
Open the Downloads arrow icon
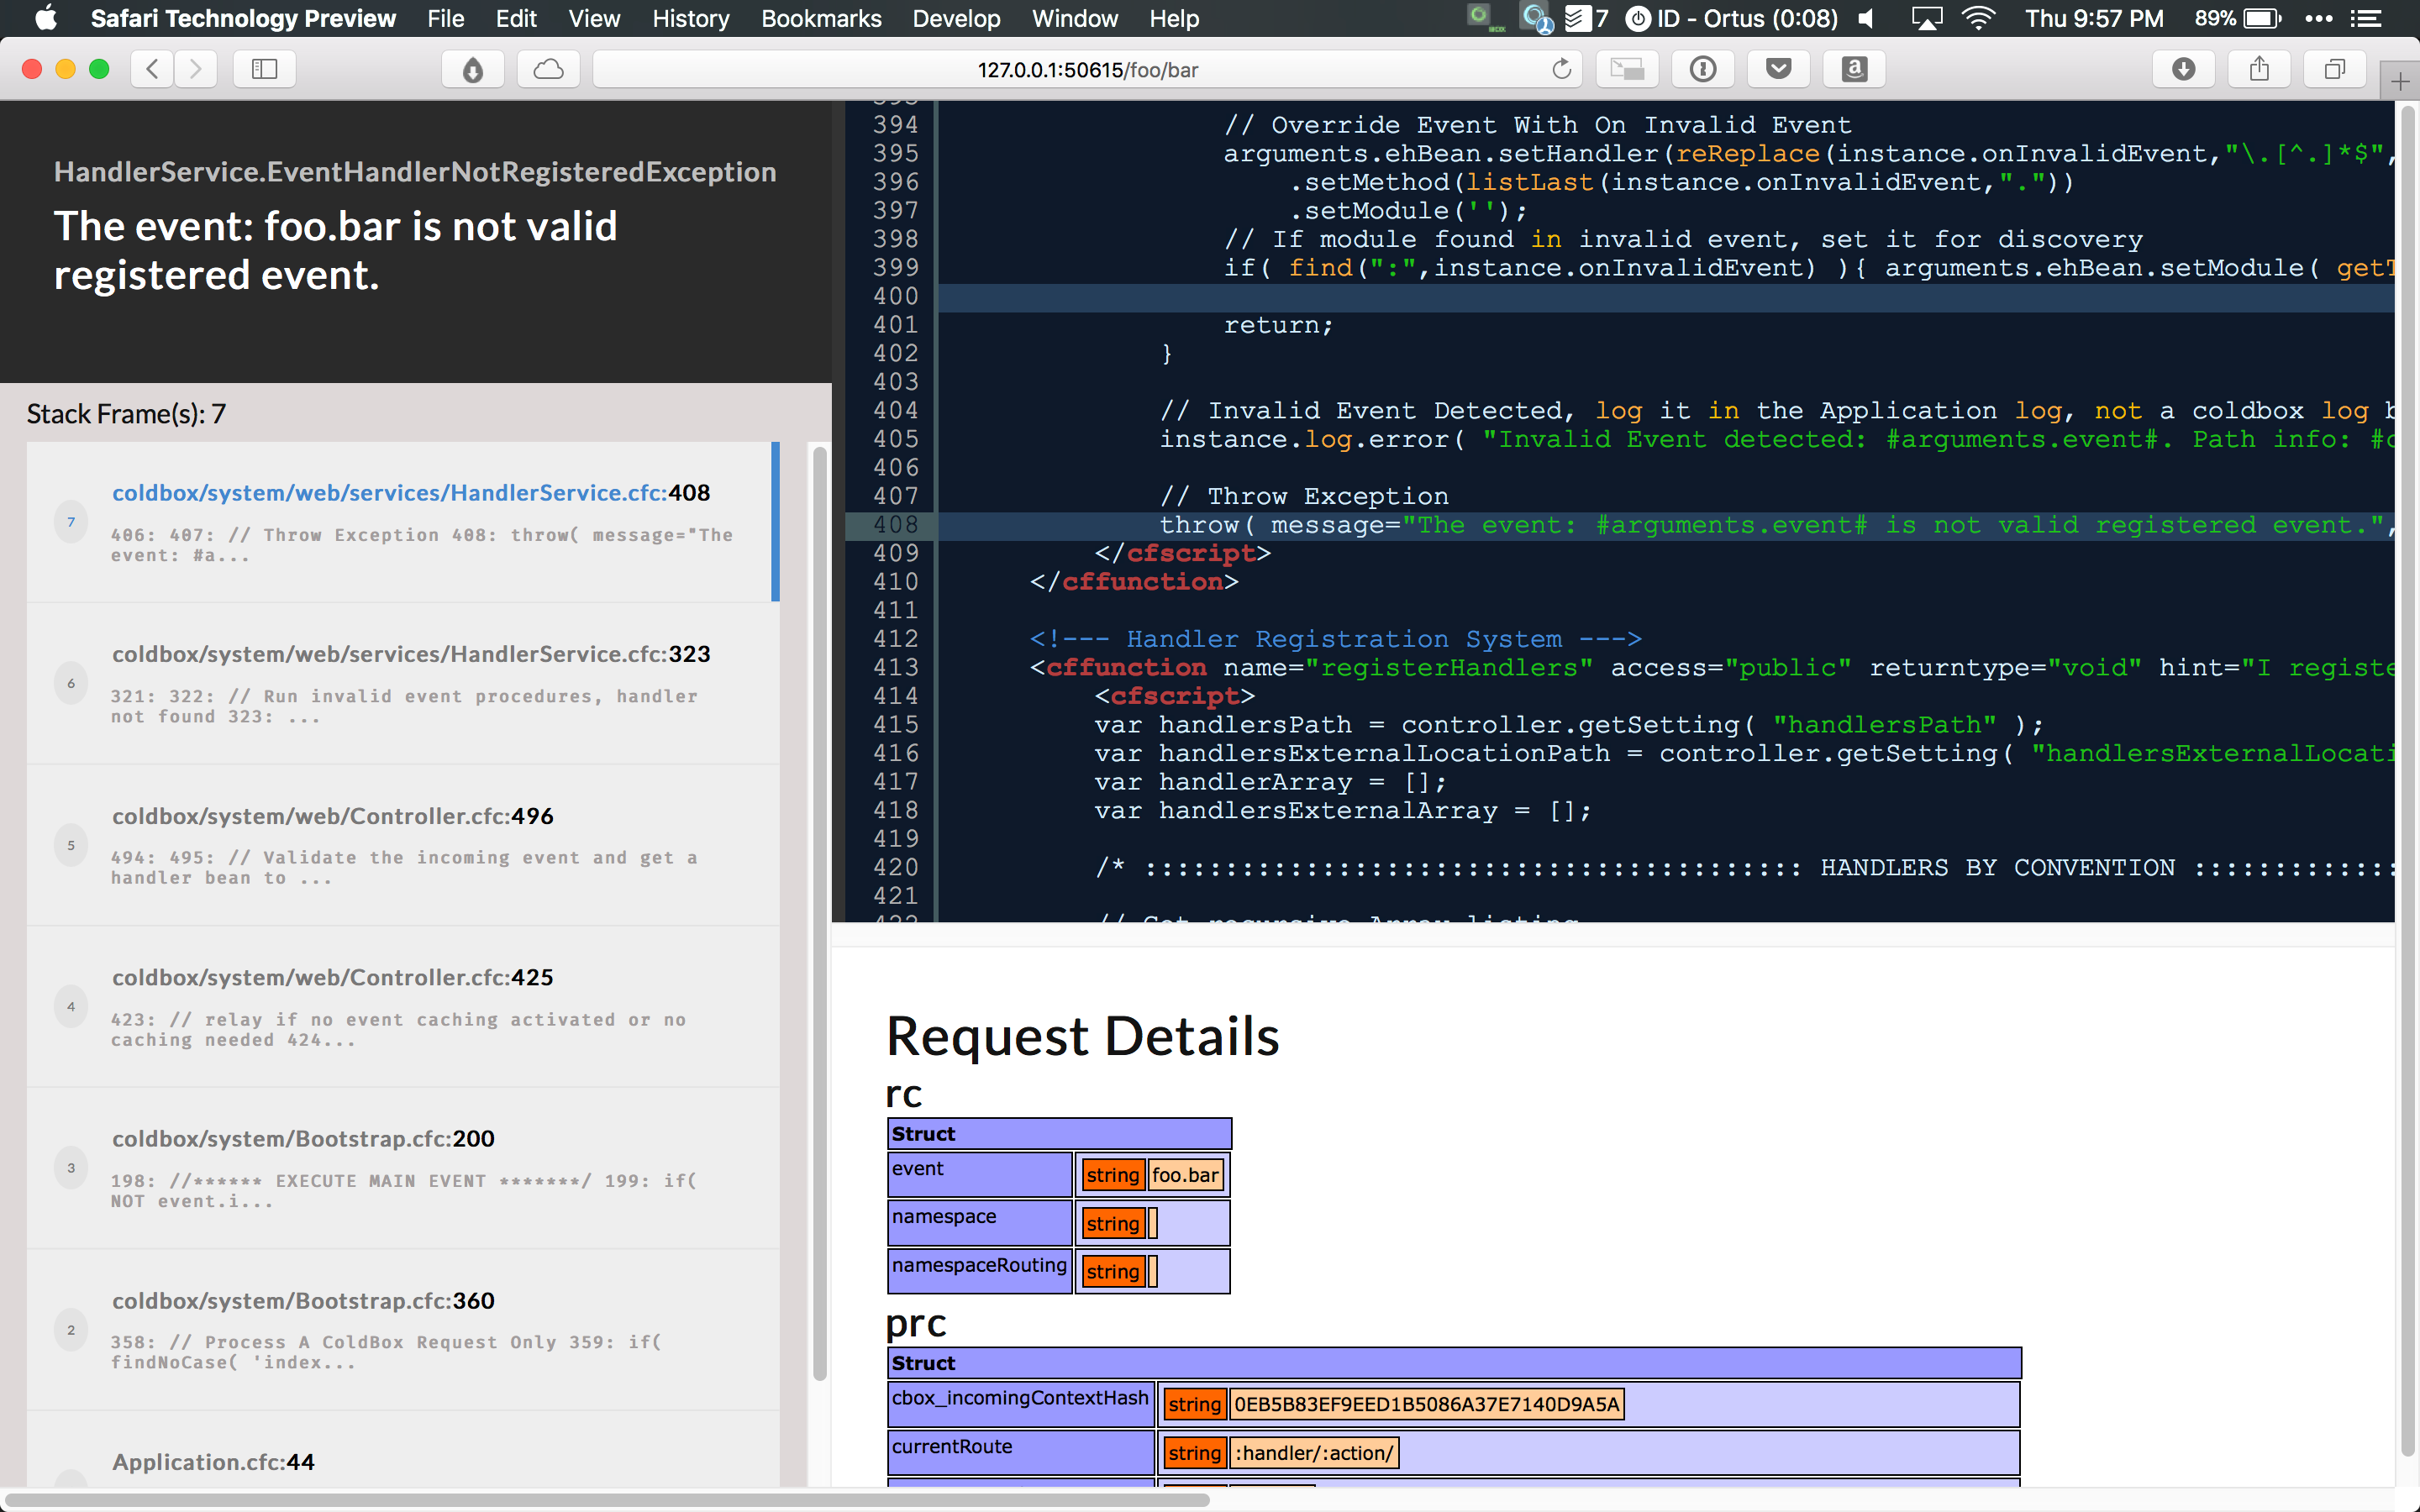click(x=2183, y=69)
